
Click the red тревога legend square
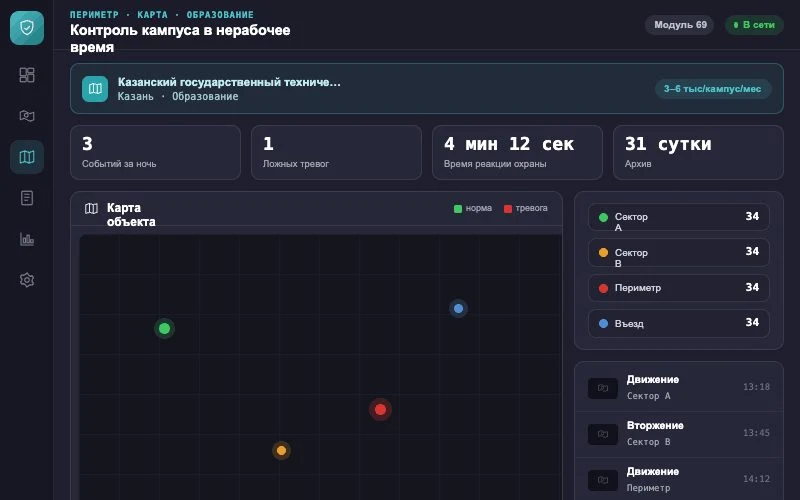coord(508,209)
